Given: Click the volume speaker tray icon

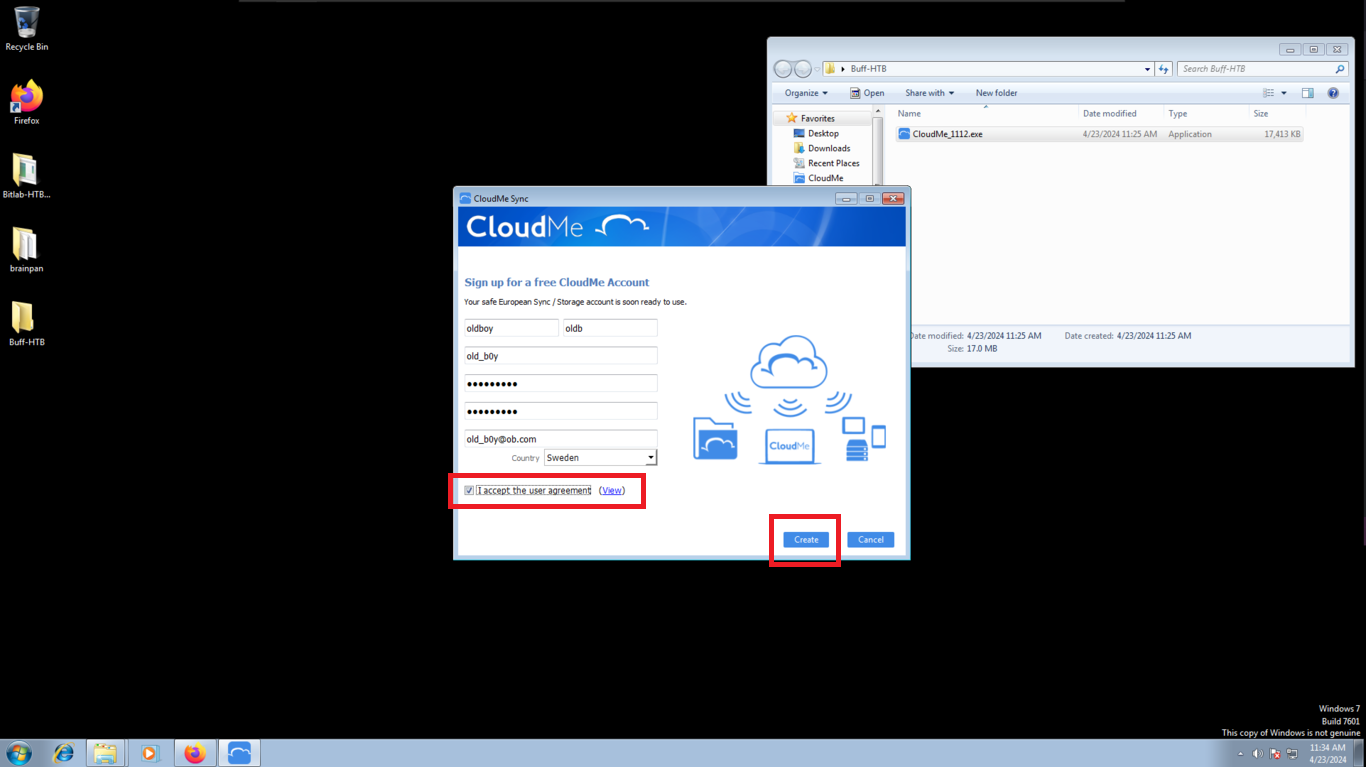Looking at the screenshot, I should 1258,754.
